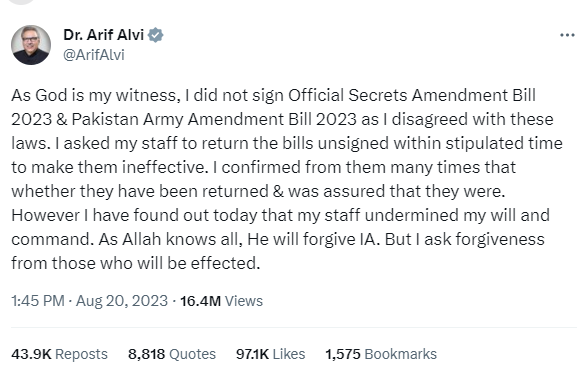Click the display name Dr. Arif Alvi
The width and height of the screenshot is (579, 380).
point(103,35)
